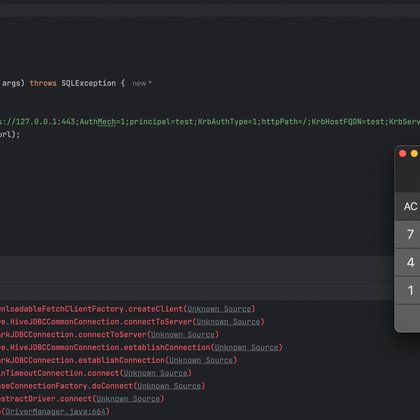Click 'doConnect' in the stack trace
This screenshot has width=420, height=420.
(112, 386)
